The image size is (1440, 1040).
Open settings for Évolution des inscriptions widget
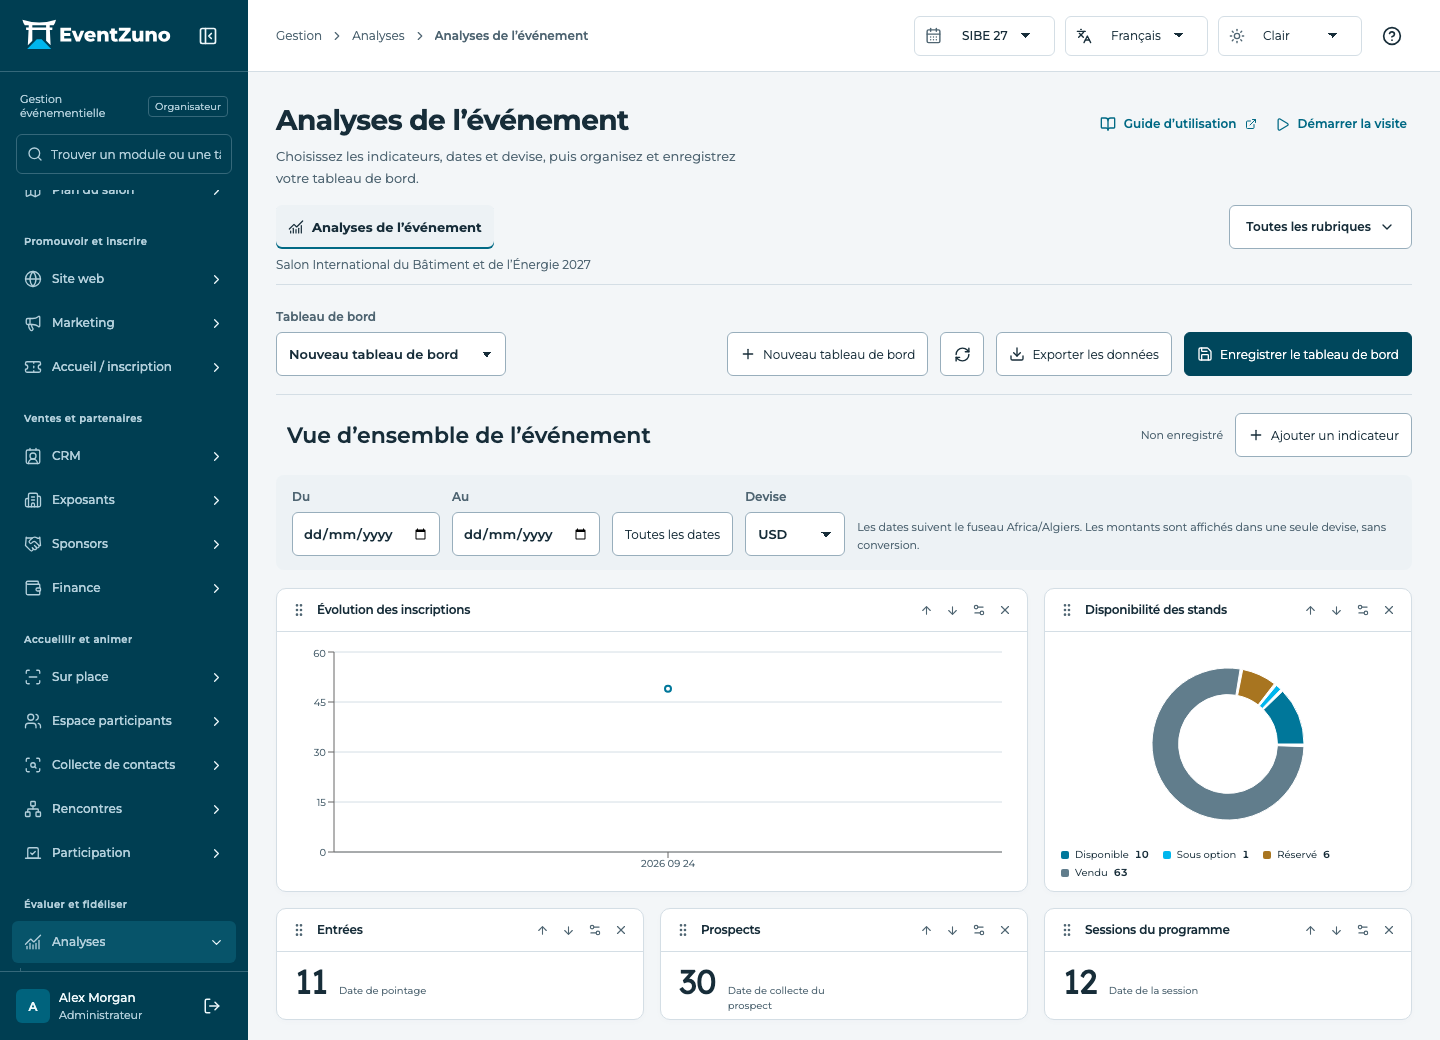pos(979,610)
